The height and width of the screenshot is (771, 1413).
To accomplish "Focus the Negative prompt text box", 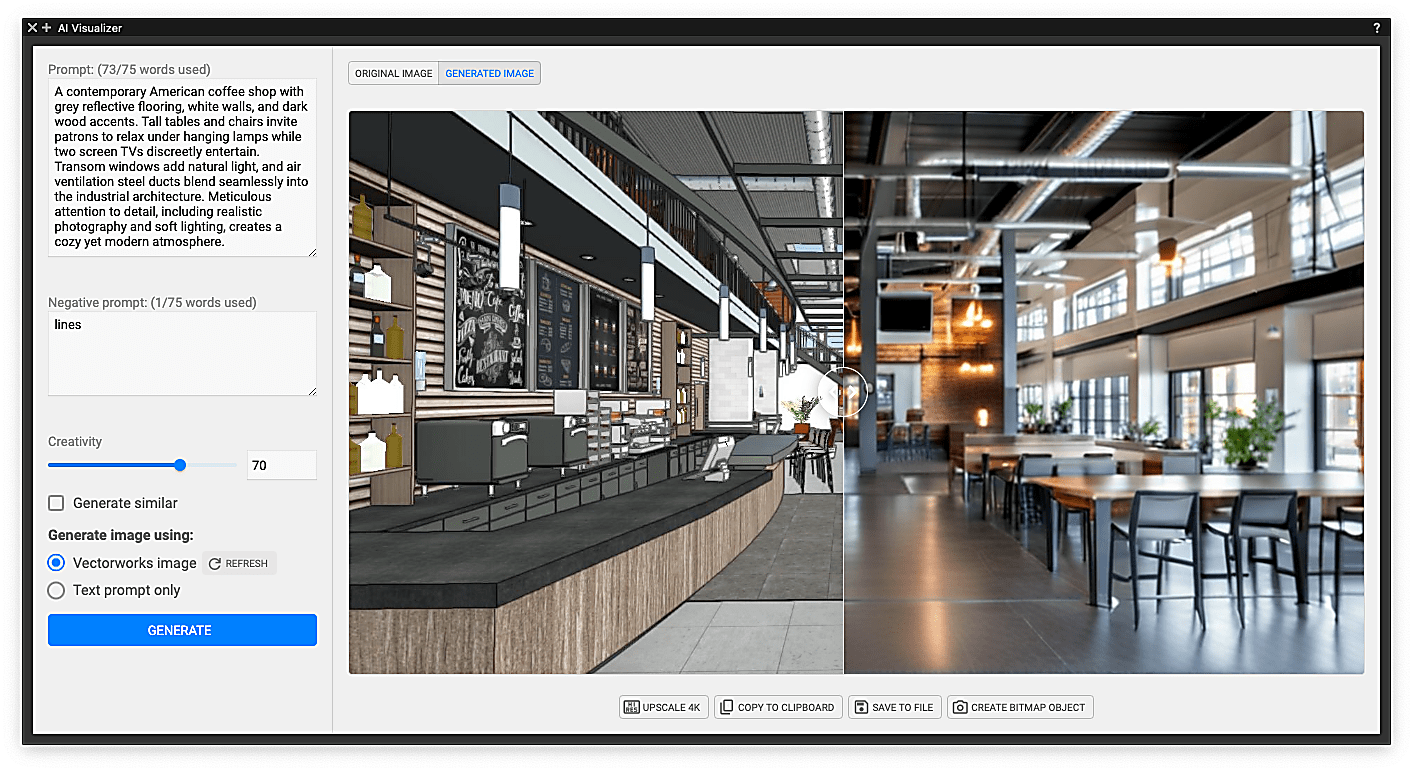I will pyautogui.click(x=182, y=353).
